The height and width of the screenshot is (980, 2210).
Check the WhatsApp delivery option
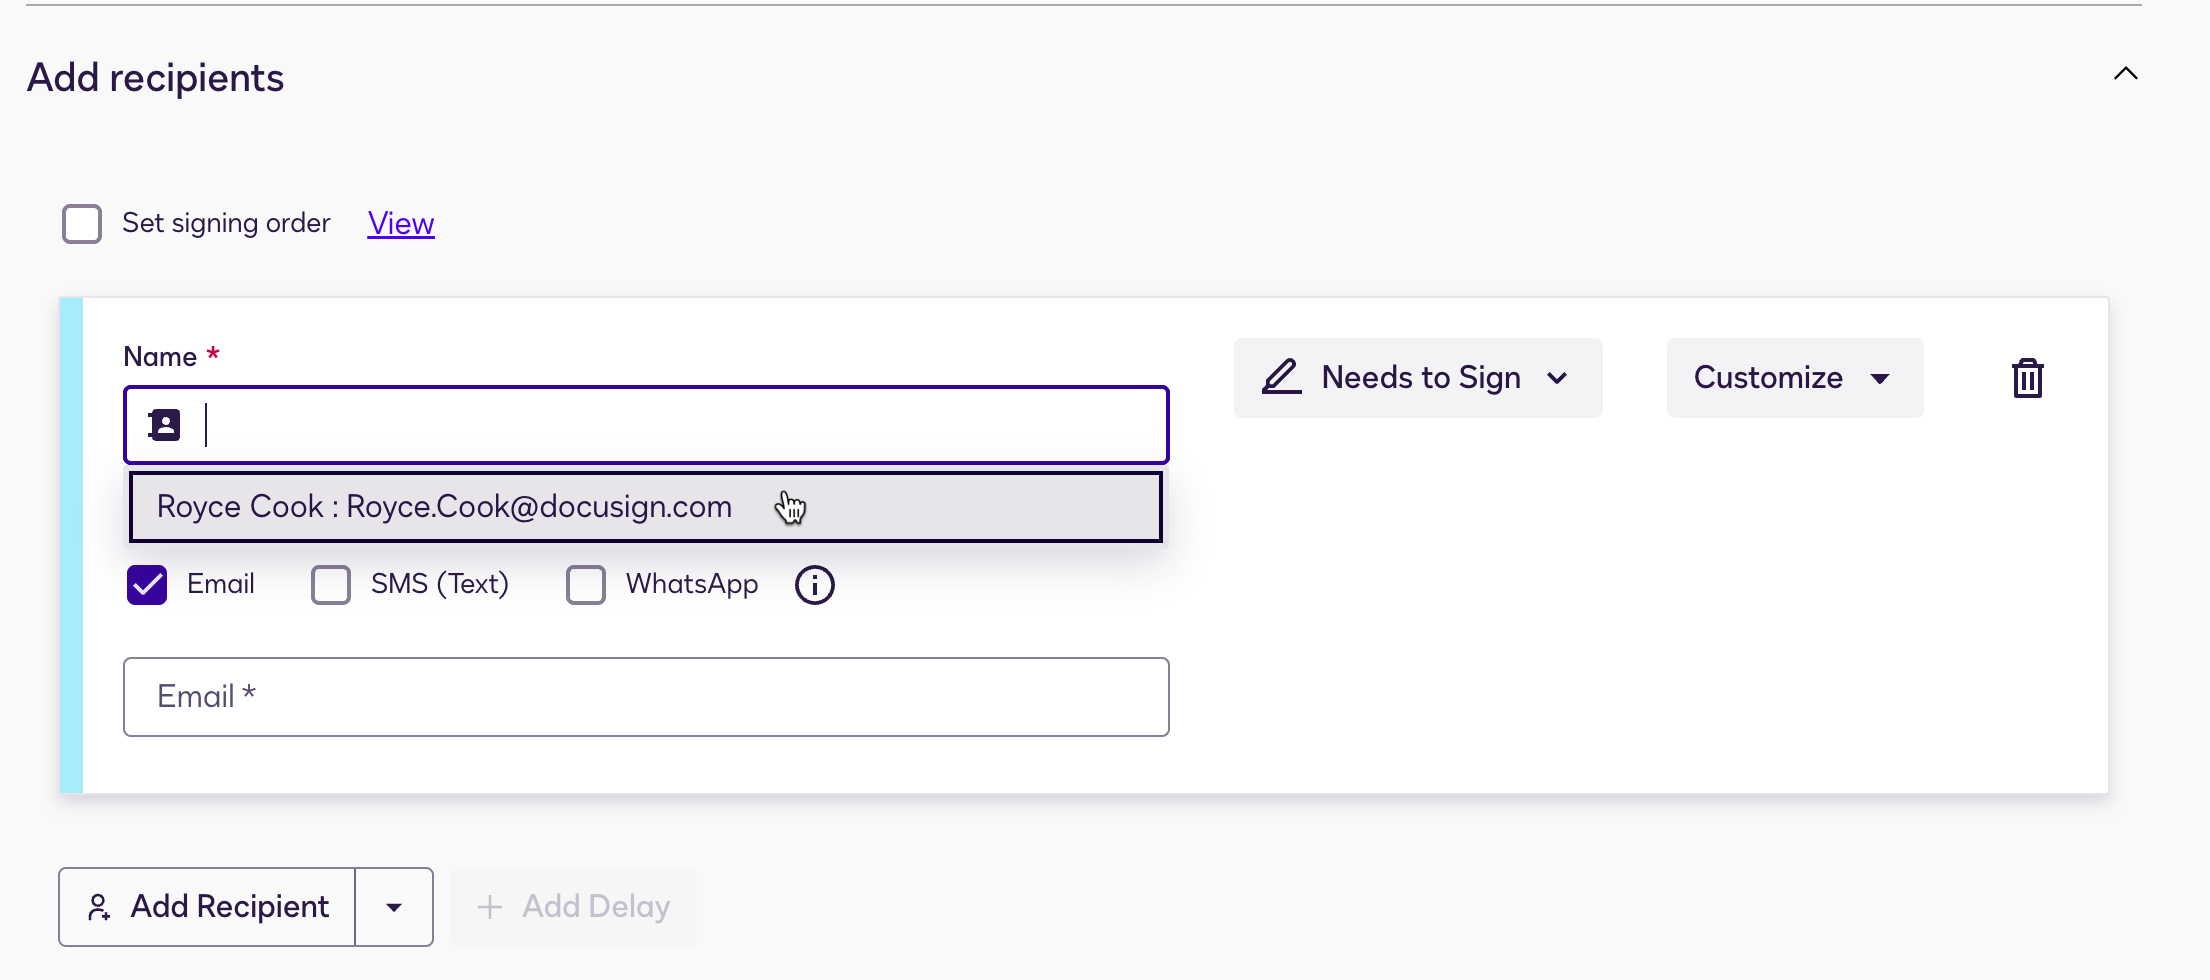pyautogui.click(x=586, y=584)
